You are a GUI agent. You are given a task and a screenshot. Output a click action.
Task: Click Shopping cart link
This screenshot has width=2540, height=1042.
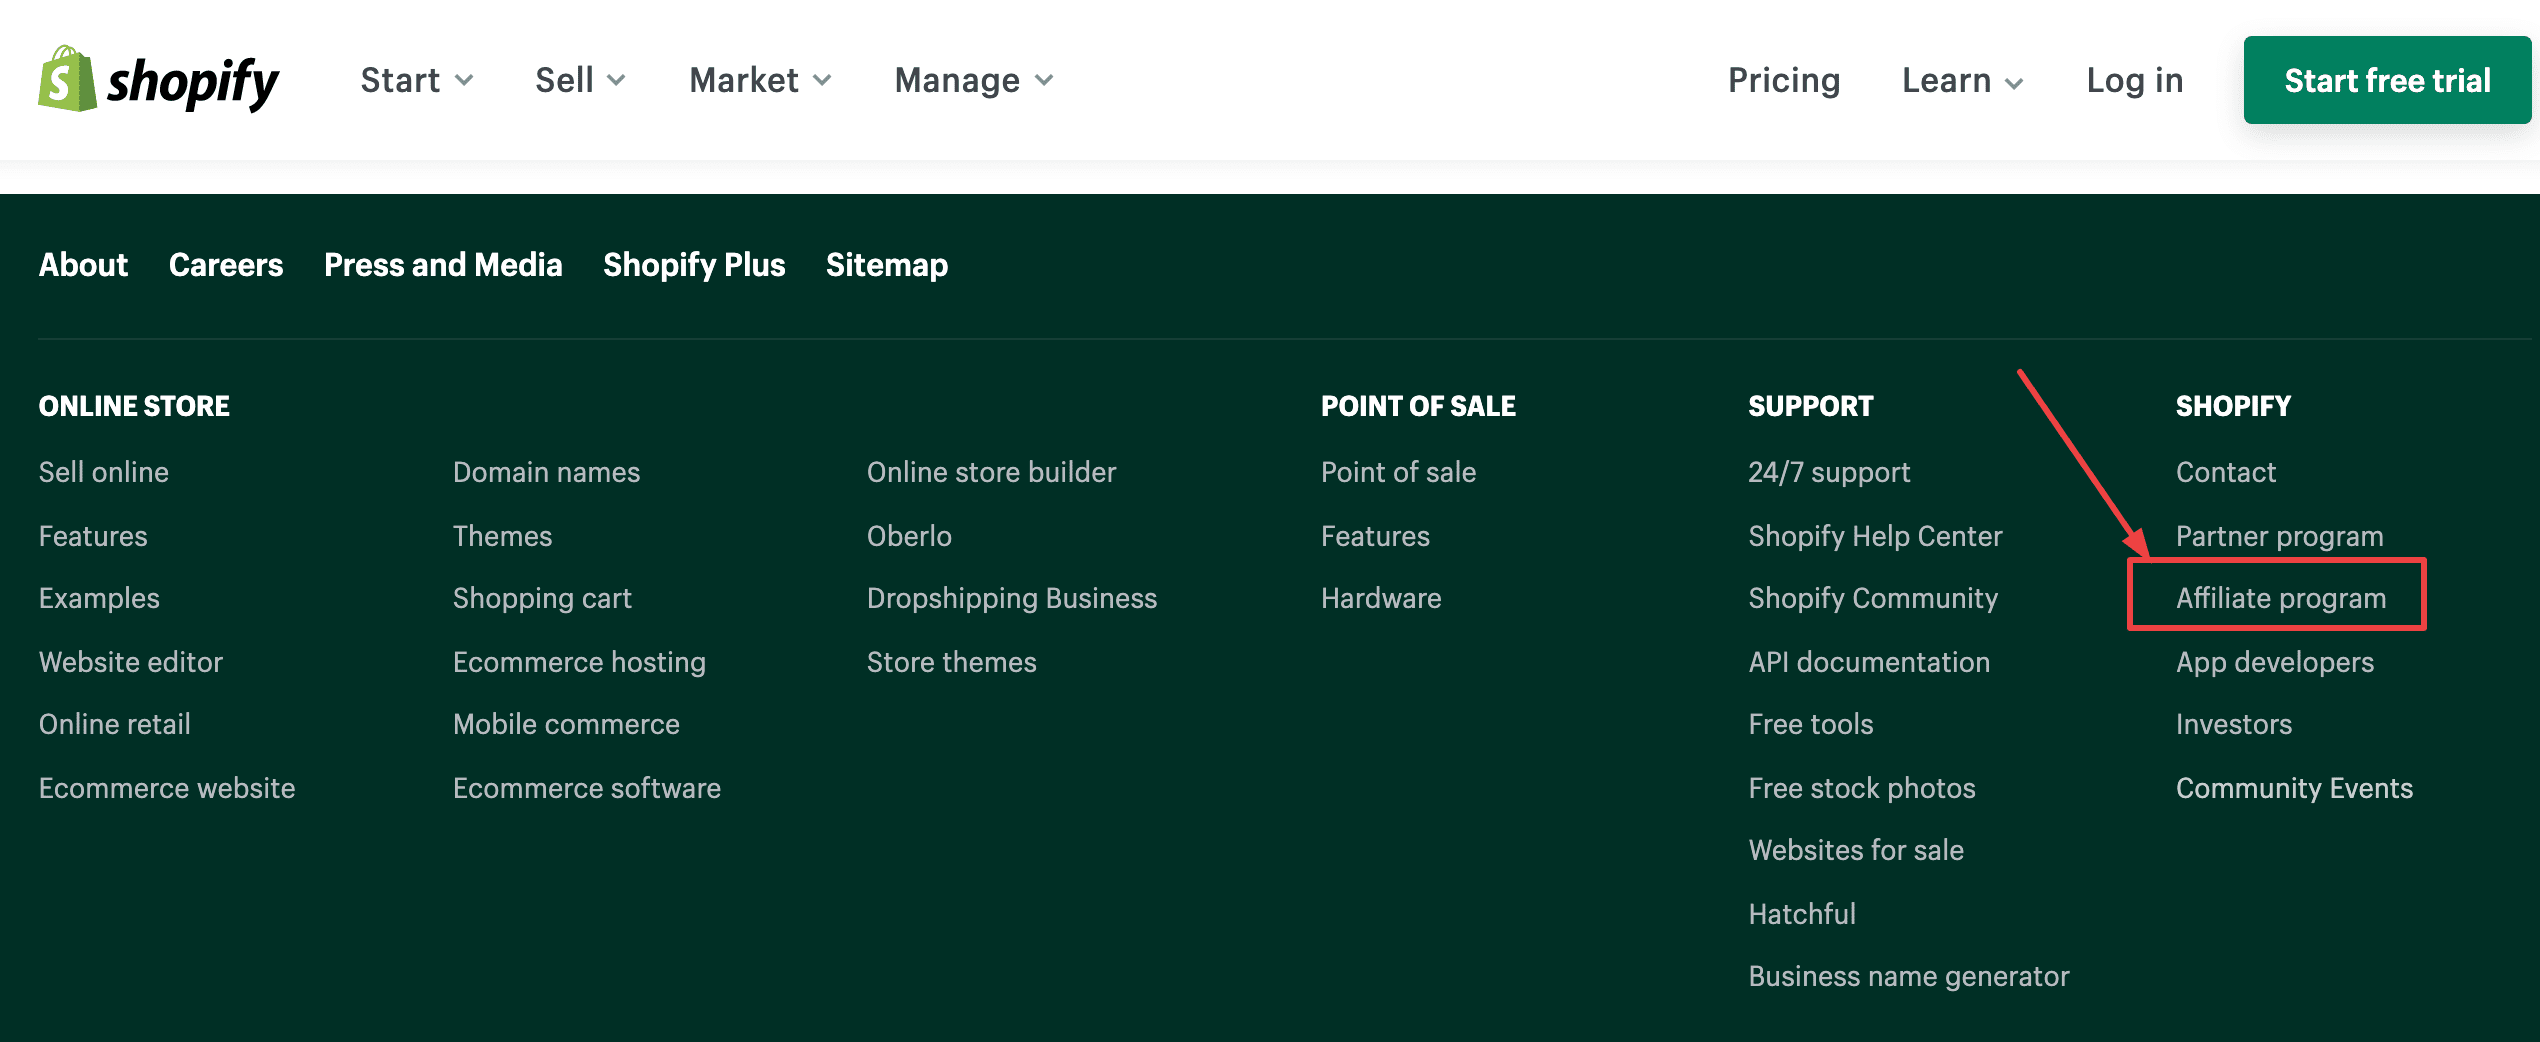542,598
